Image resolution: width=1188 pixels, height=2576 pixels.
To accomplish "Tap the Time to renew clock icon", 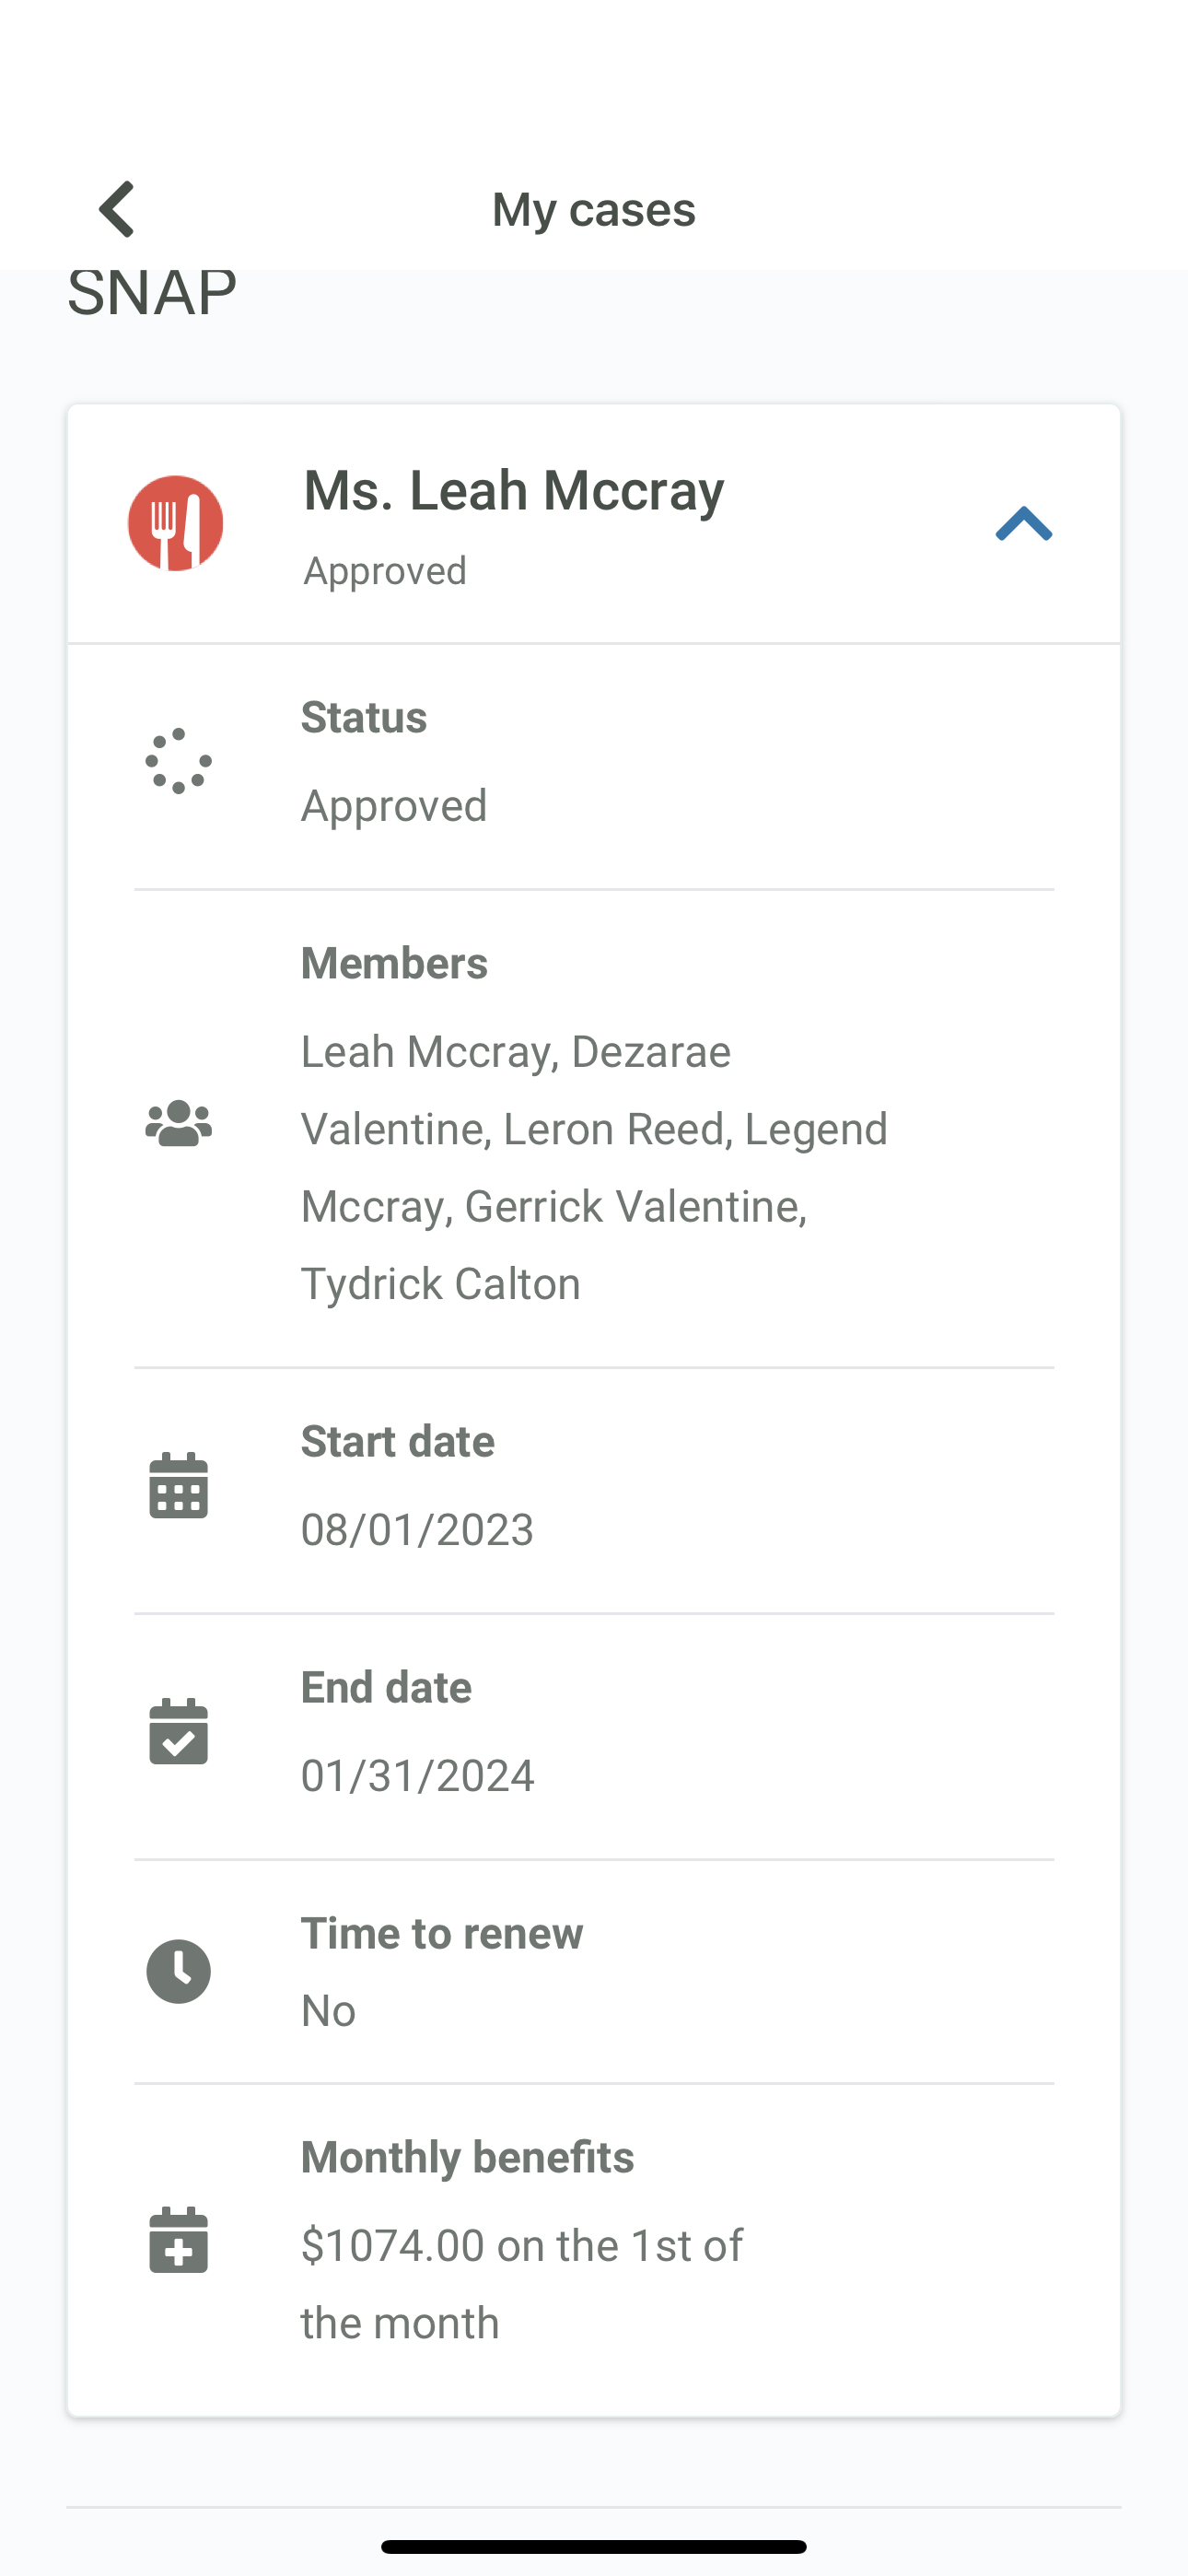I will pos(178,1971).
